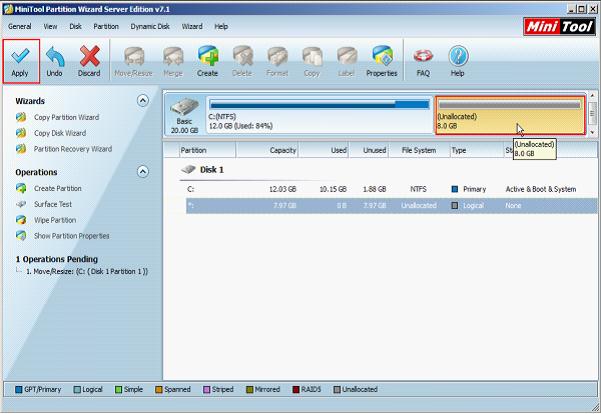The width and height of the screenshot is (601, 414).
Task: Click the Active & Boot & System status
Action: click(x=541, y=189)
